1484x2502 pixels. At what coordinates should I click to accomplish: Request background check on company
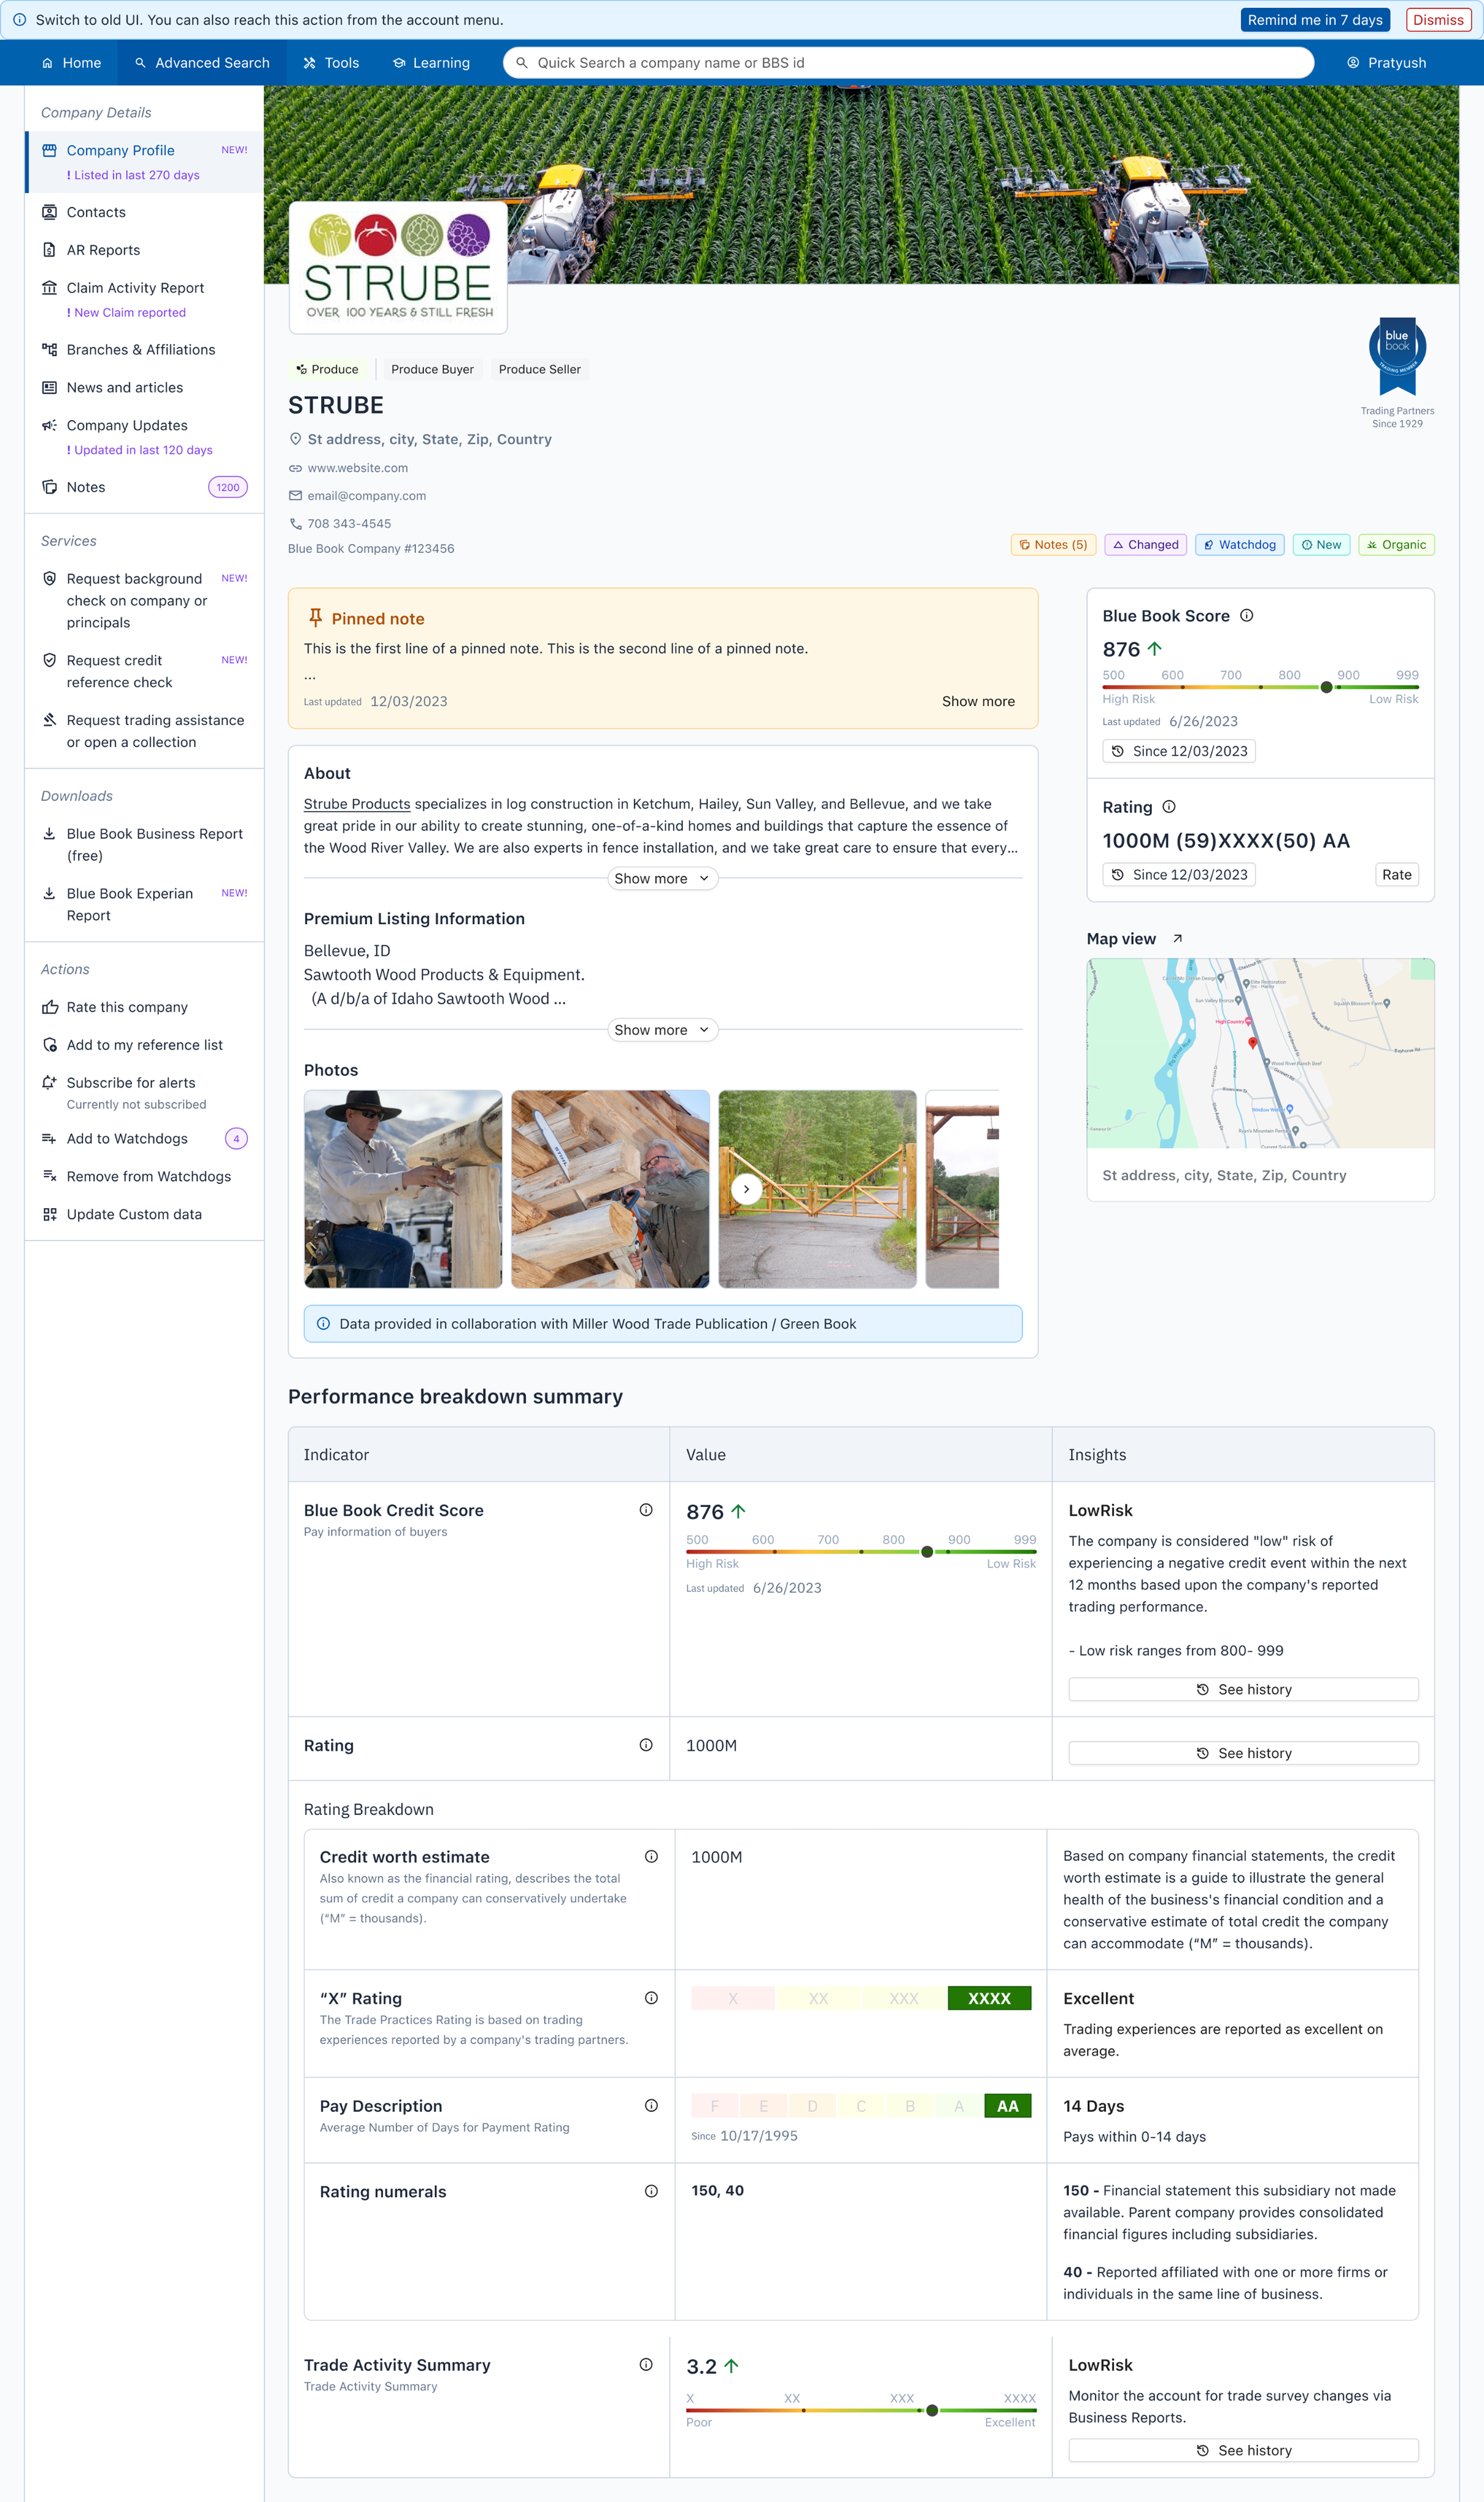click(144, 601)
